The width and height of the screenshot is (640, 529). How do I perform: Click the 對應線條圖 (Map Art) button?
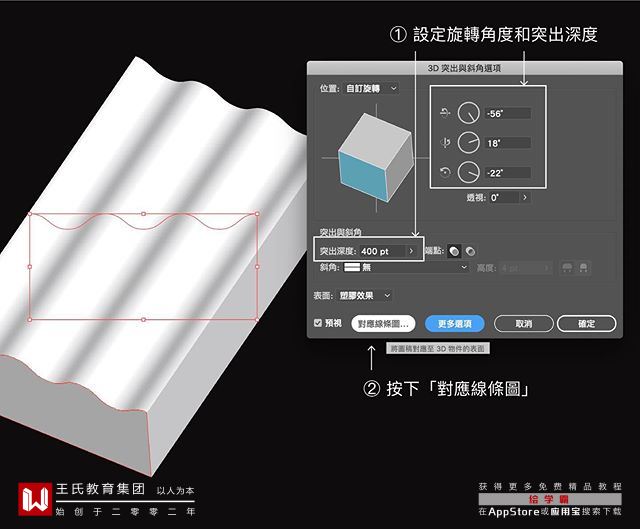click(x=383, y=324)
